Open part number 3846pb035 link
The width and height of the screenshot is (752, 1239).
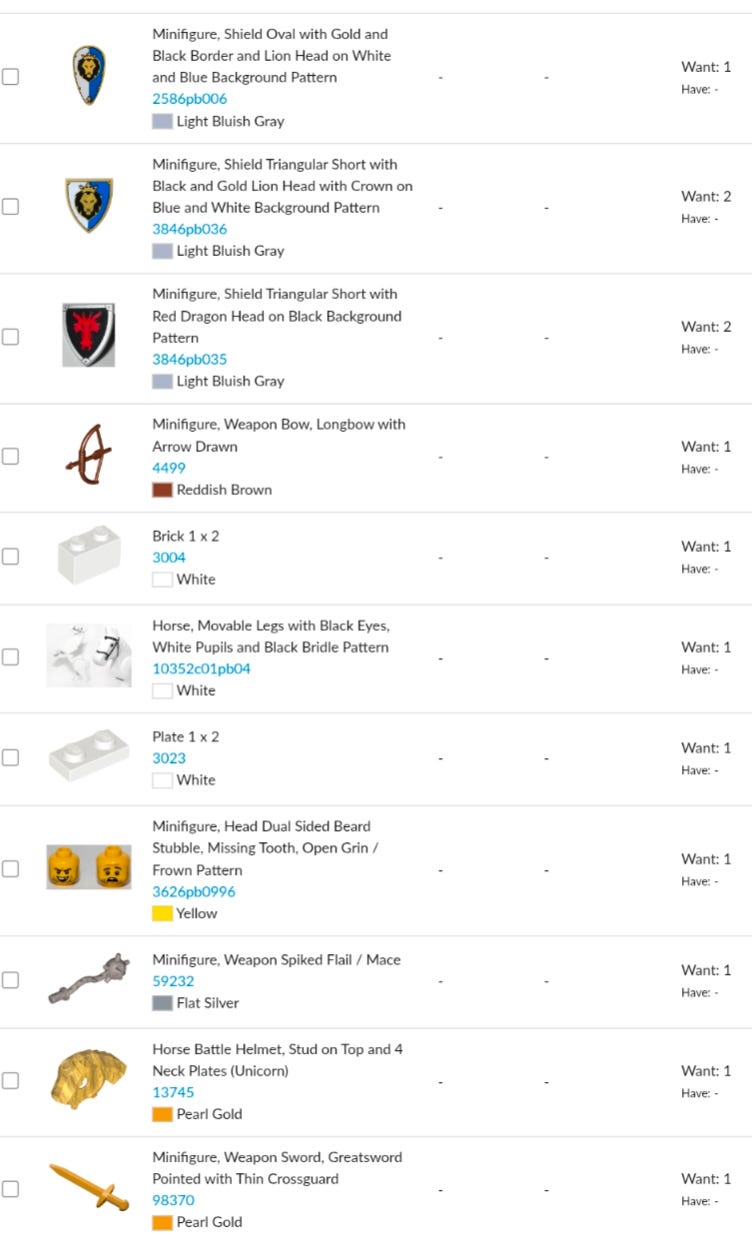[189, 359]
